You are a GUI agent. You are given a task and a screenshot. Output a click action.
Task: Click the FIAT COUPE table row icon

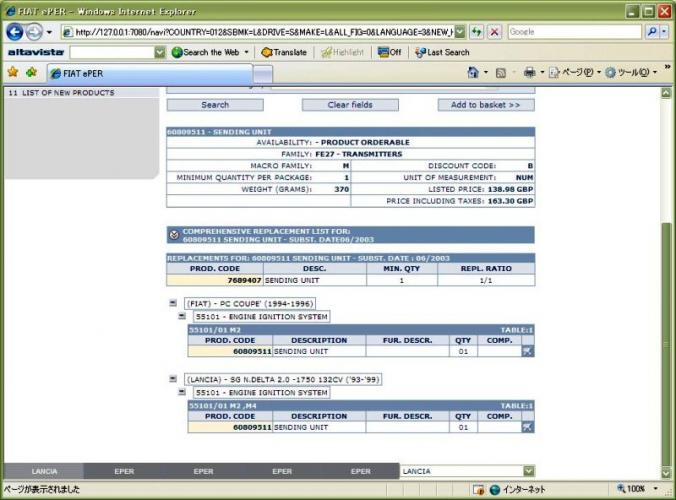pos(527,351)
